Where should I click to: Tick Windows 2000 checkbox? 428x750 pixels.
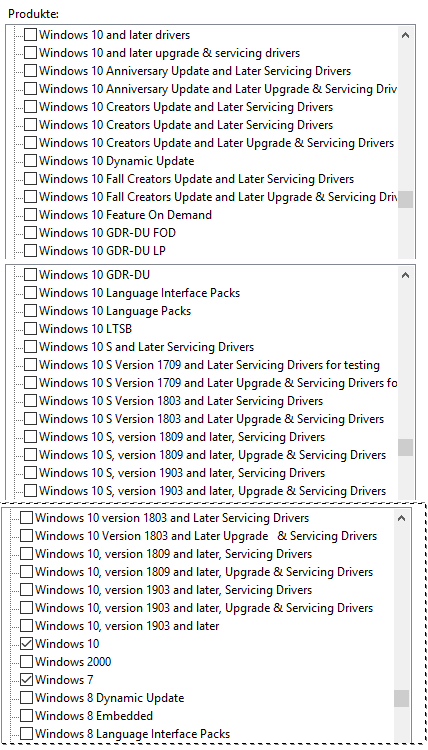27,662
